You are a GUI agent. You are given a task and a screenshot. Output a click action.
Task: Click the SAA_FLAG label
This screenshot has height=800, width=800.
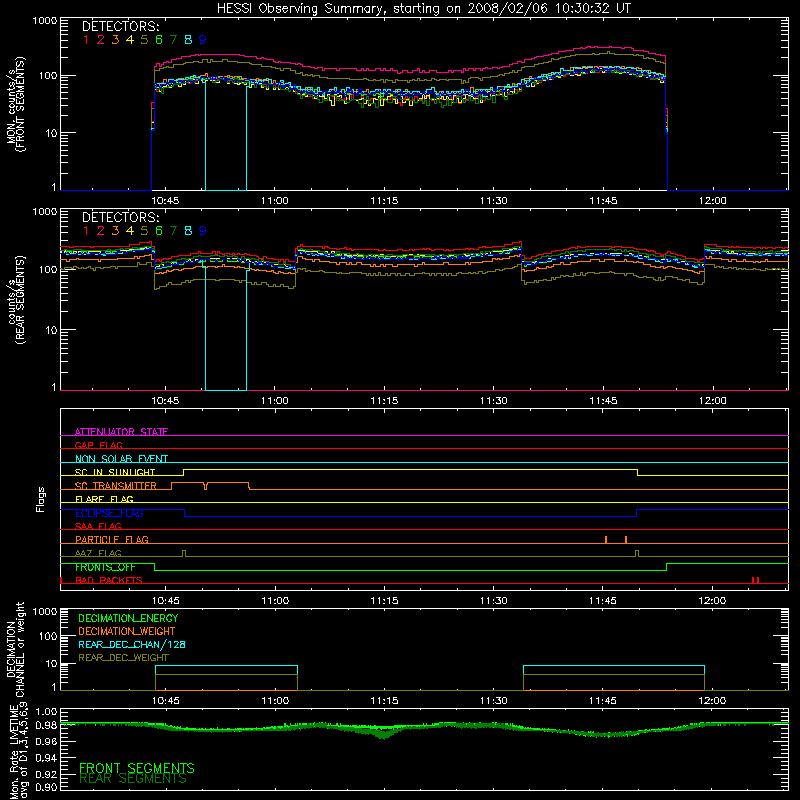point(98,526)
